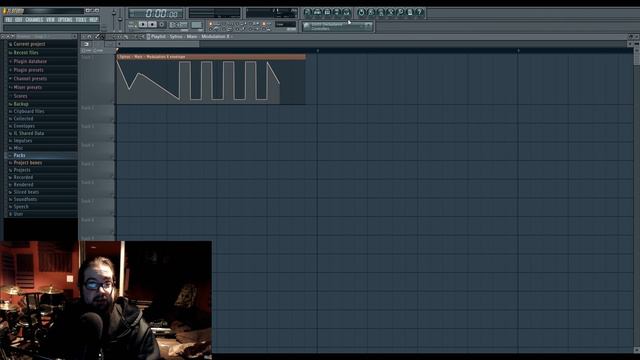Click the Track 1 header

pos(98,79)
